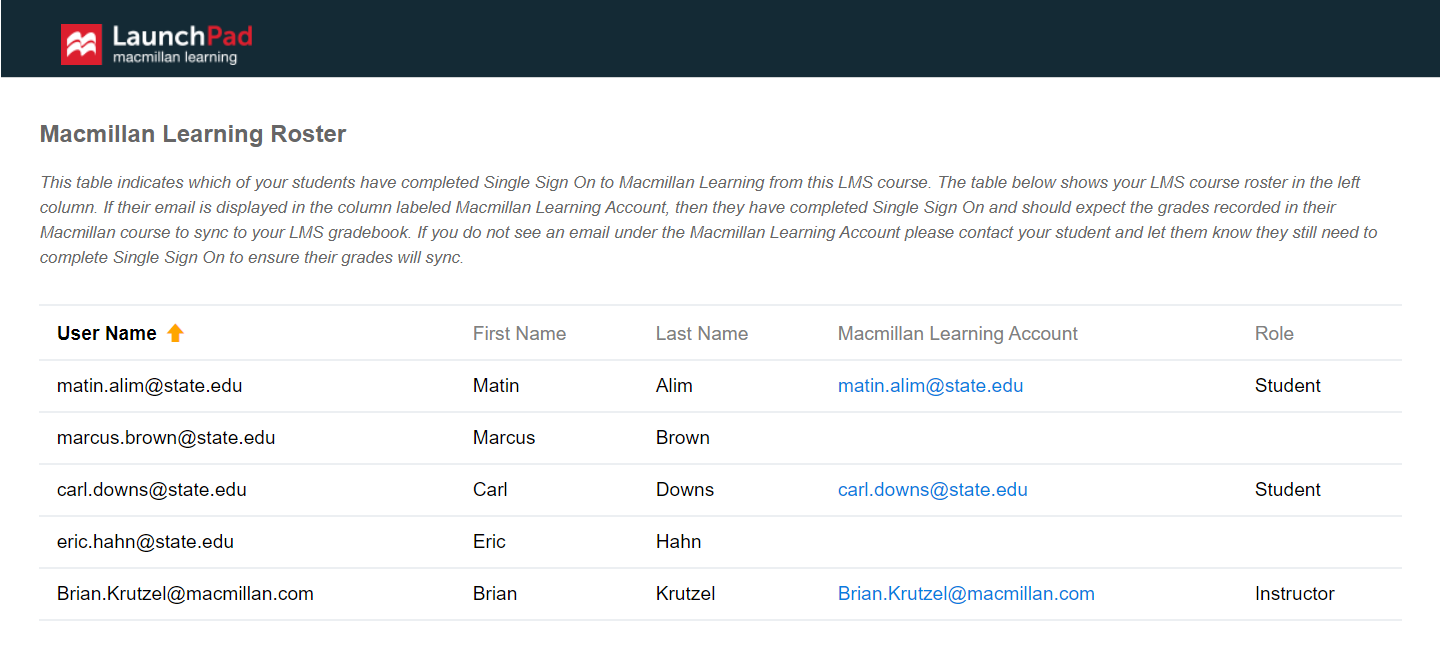Viewport: 1440px width, 648px height.
Task: Sort by First Name column header
Action: tap(519, 334)
